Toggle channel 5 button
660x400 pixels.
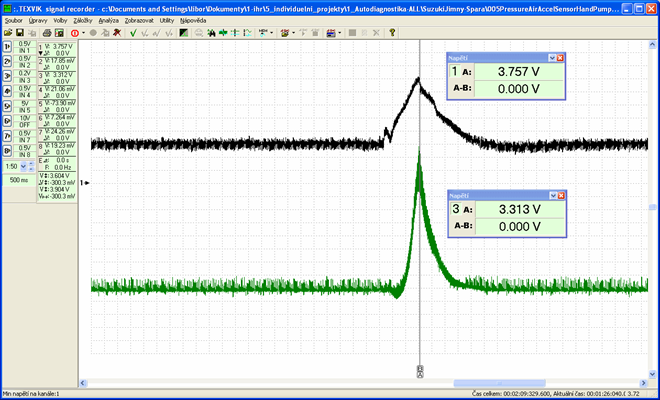click(7, 106)
